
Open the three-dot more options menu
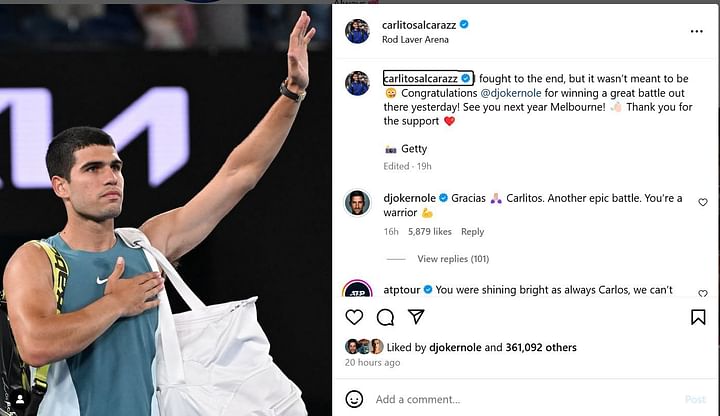click(697, 31)
